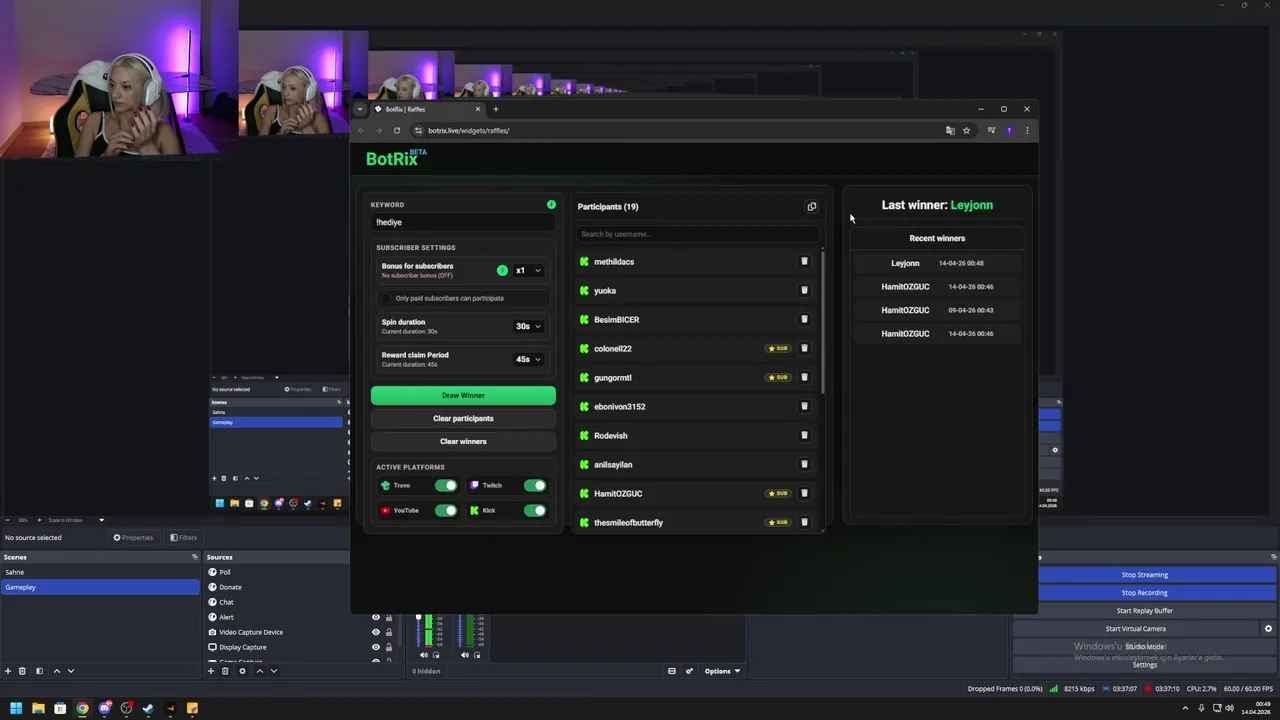
Task: Delete Rodevish from participants
Action: 804,436
